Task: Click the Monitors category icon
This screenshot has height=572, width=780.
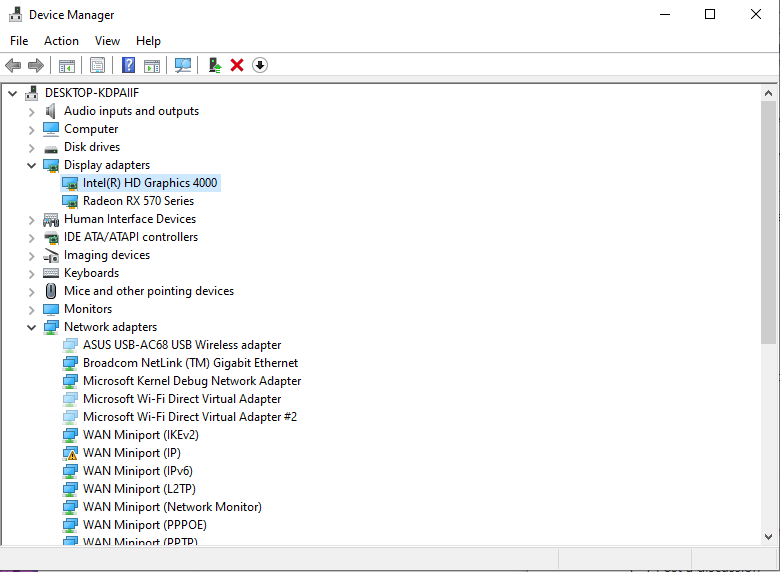Action: point(51,309)
